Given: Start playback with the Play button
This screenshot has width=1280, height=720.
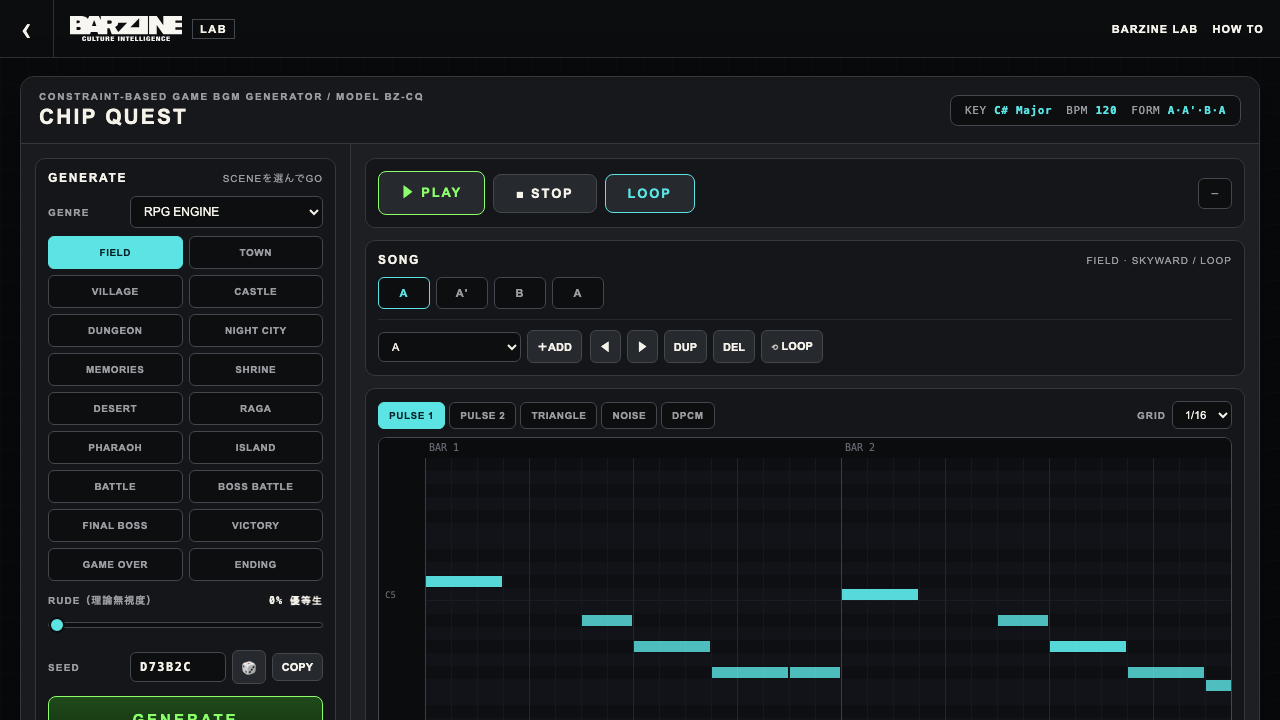Looking at the screenshot, I should 431,193.
